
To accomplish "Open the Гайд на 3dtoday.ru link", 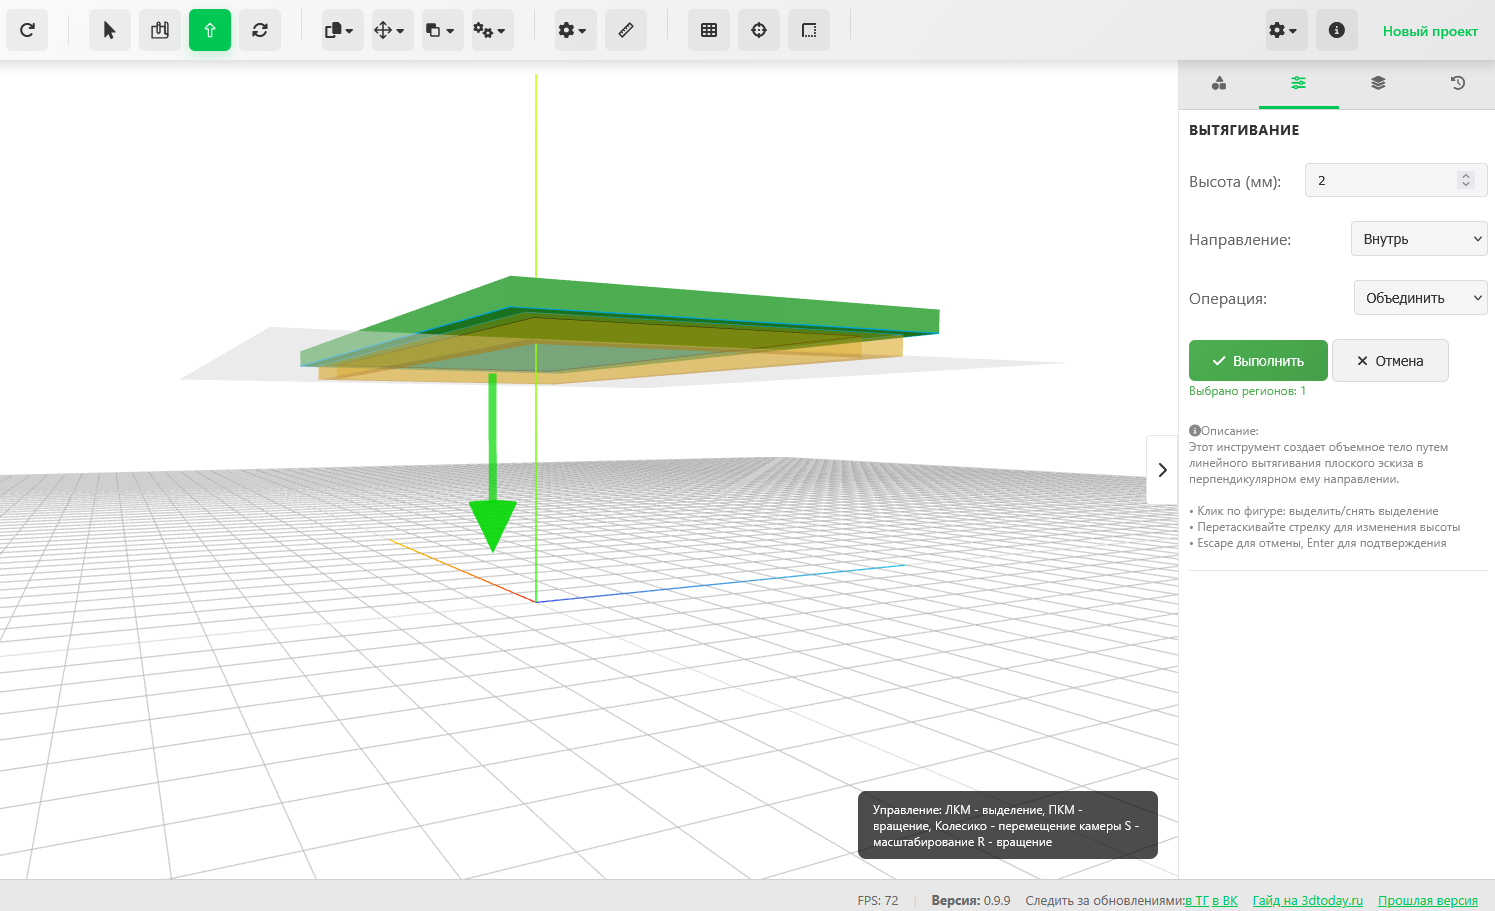I will (1307, 901).
